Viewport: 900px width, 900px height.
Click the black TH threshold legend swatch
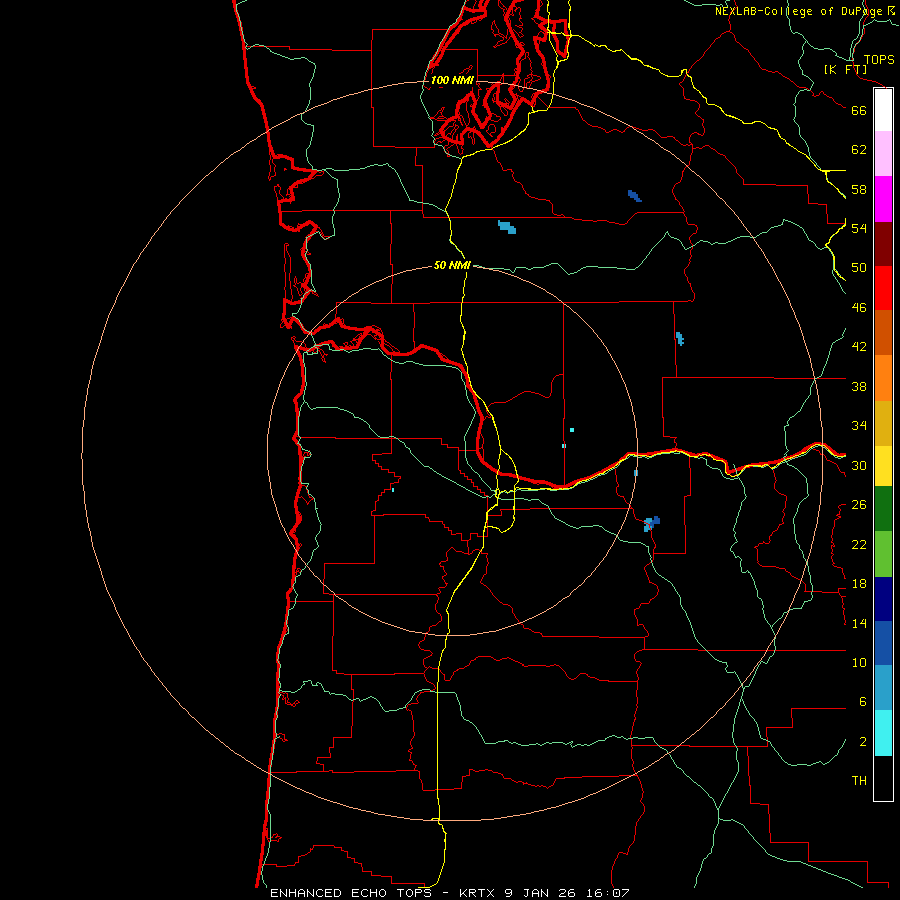(x=883, y=778)
